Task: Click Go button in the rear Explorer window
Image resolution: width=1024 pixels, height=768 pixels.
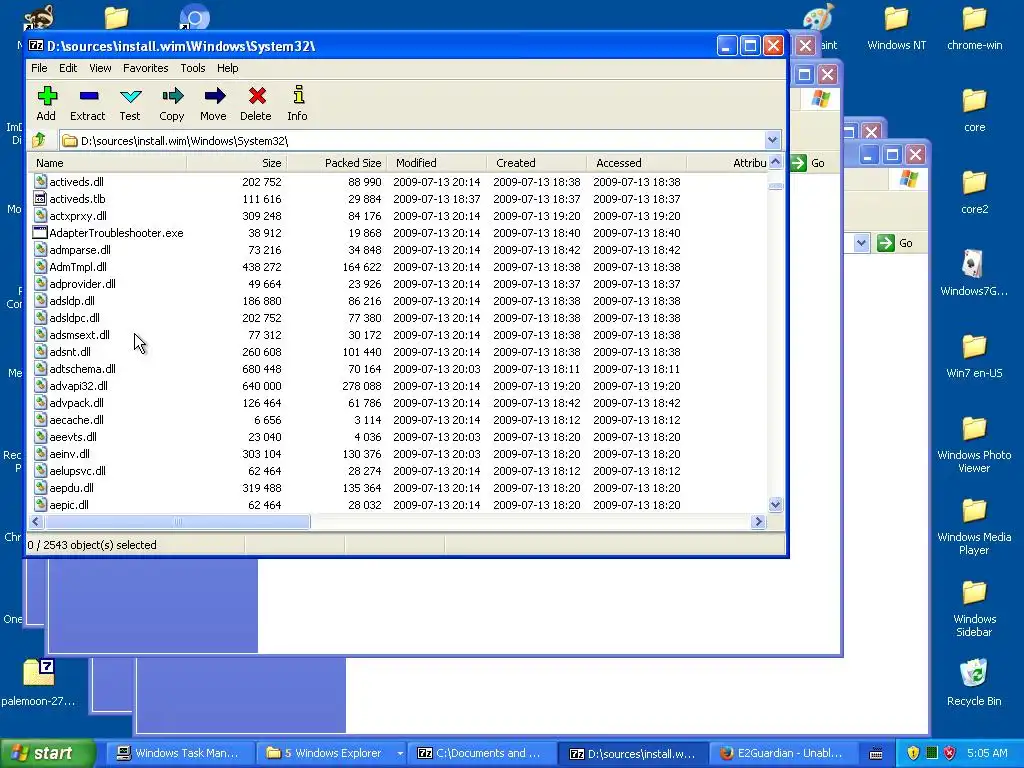Action: pyautogui.click(x=895, y=243)
